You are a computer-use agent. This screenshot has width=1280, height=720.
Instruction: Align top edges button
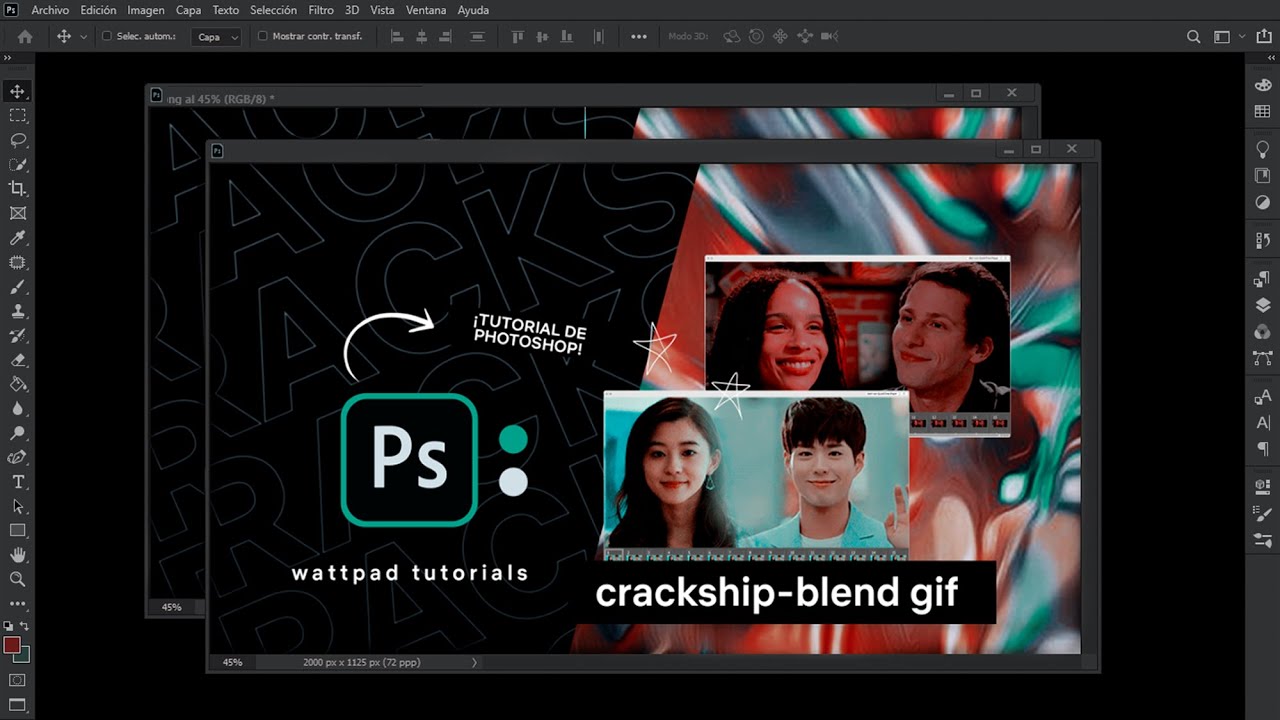coord(517,36)
